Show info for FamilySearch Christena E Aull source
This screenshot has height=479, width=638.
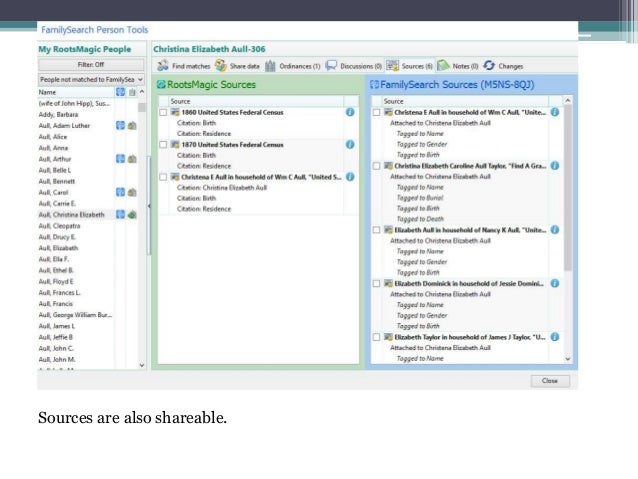555,112
